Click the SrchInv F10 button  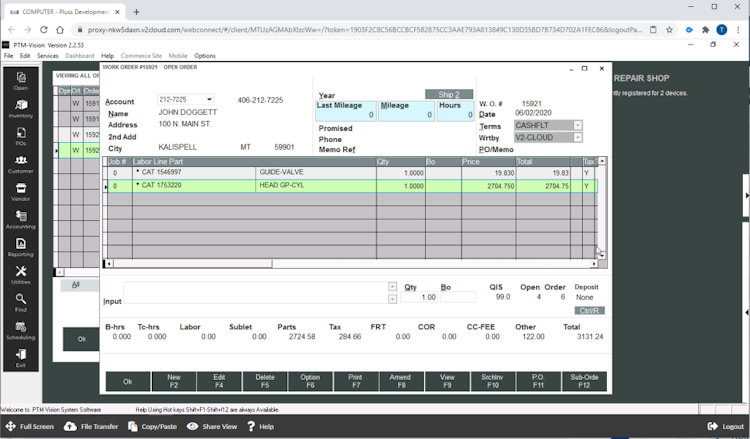[x=493, y=382]
